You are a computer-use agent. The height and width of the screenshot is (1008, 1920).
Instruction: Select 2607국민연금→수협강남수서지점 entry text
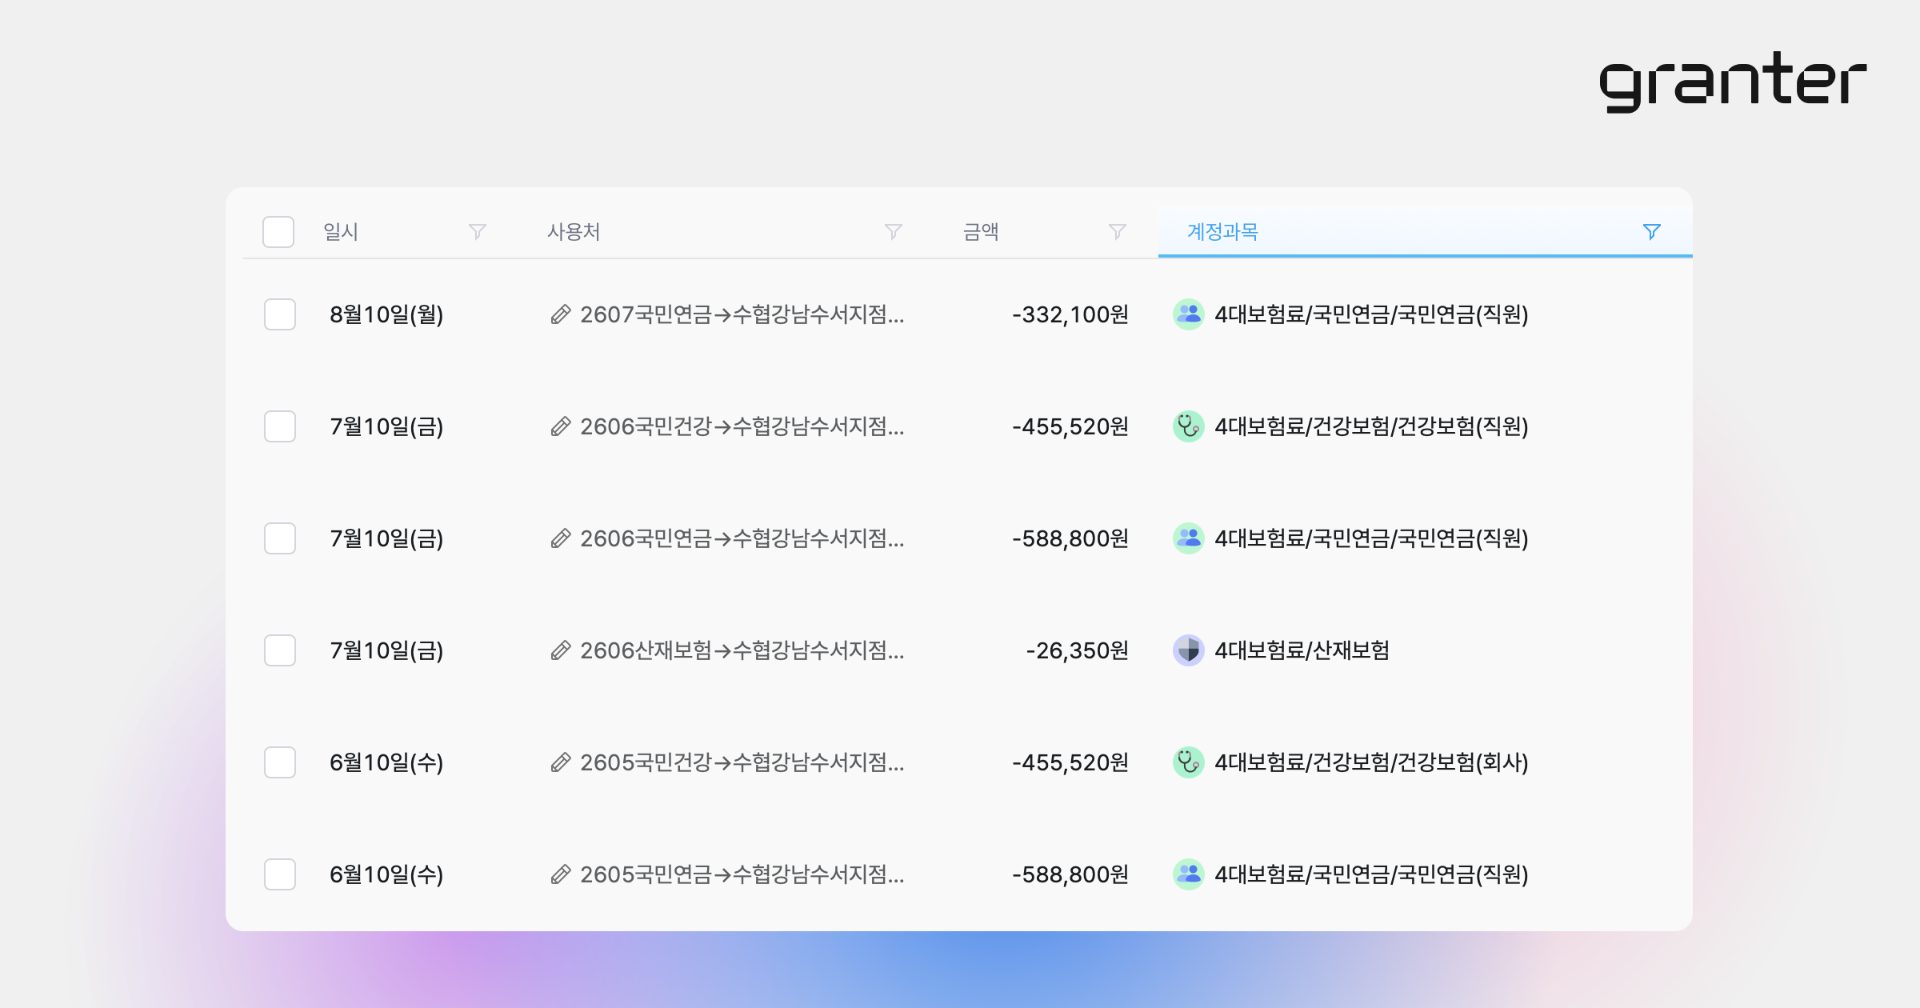click(x=742, y=315)
